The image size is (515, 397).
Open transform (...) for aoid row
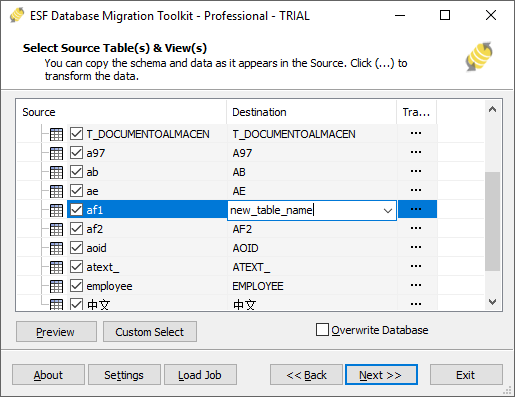coord(416,247)
